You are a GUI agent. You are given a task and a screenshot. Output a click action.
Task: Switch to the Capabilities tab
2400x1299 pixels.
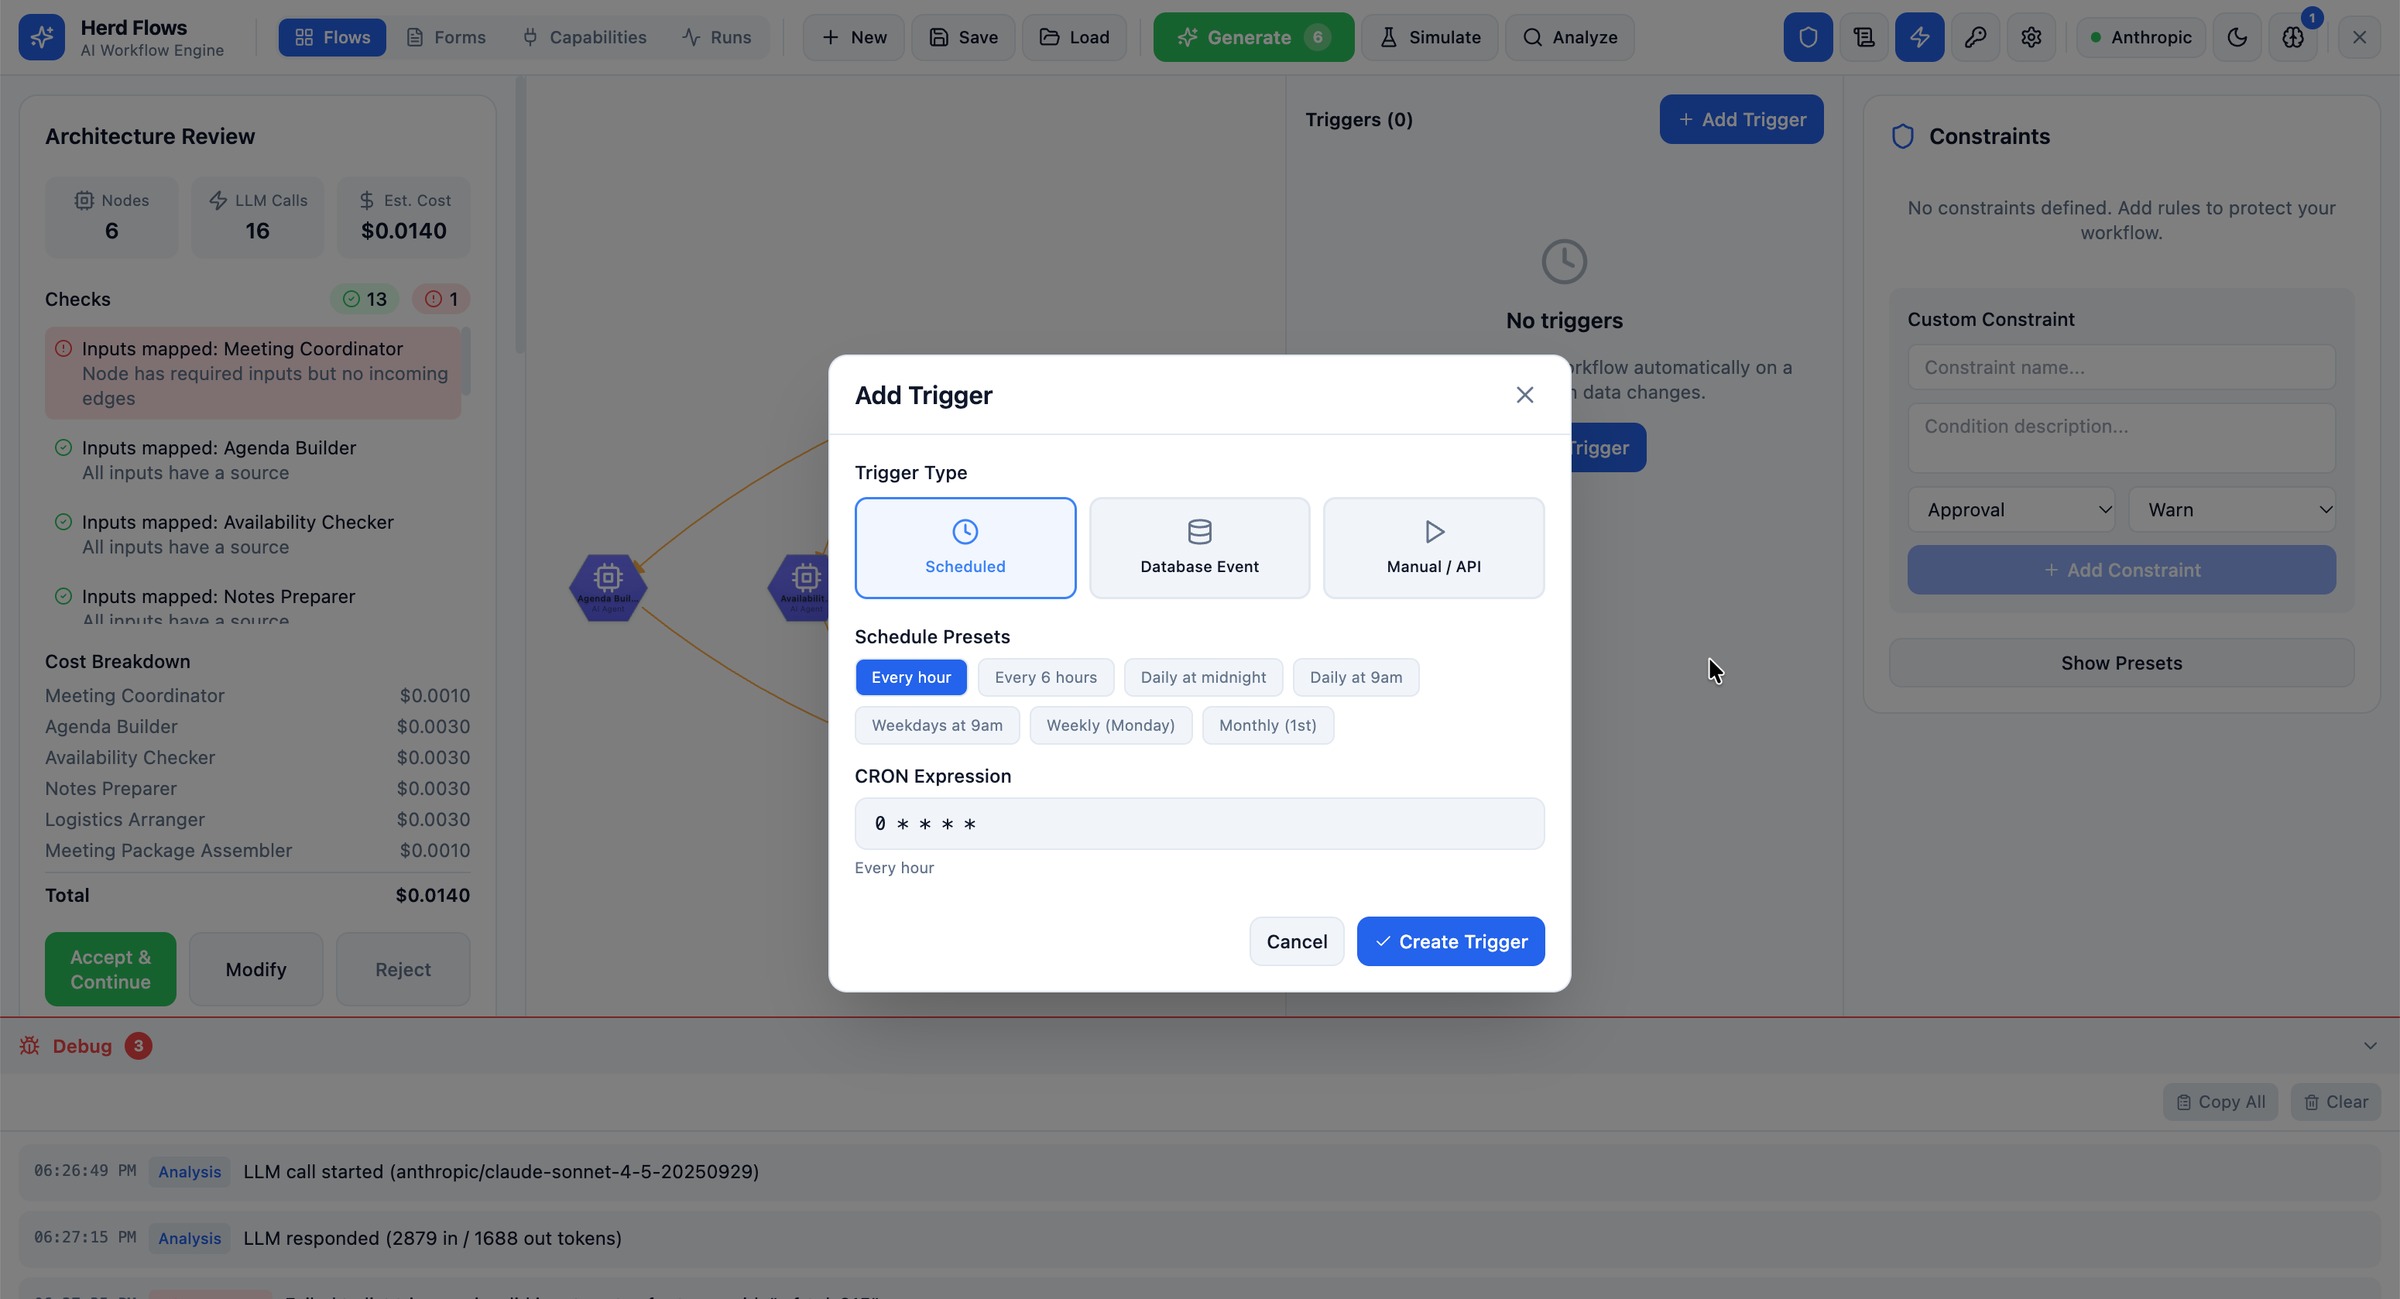click(x=584, y=37)
